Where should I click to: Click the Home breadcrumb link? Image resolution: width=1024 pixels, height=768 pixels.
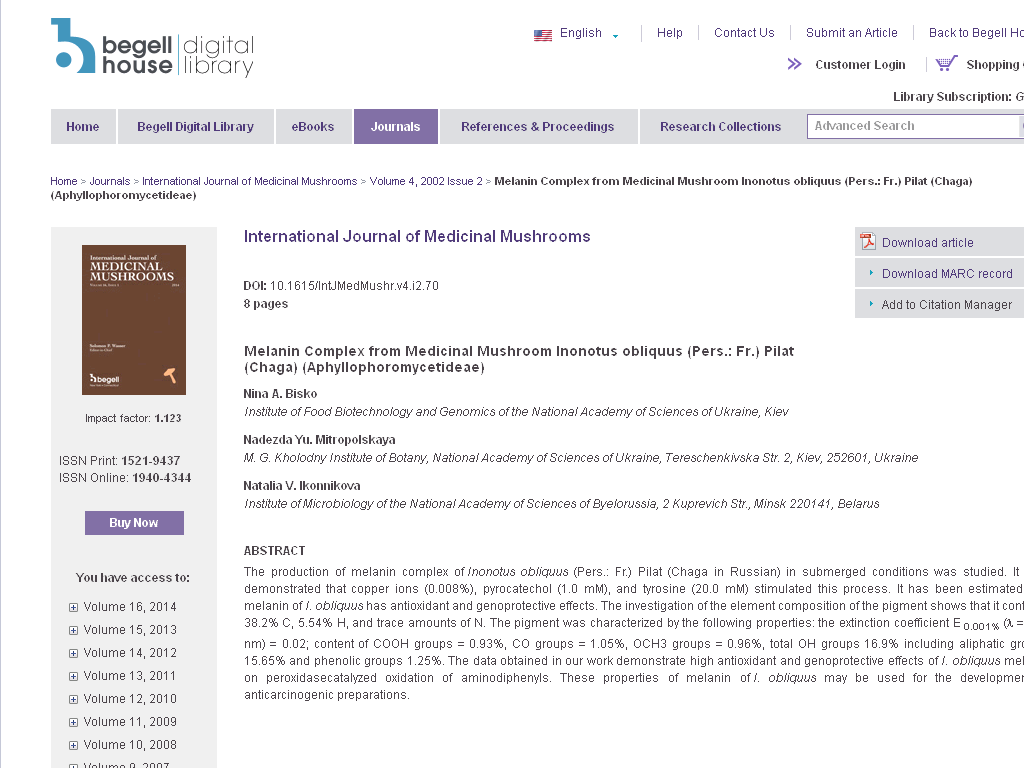(64, 181)
